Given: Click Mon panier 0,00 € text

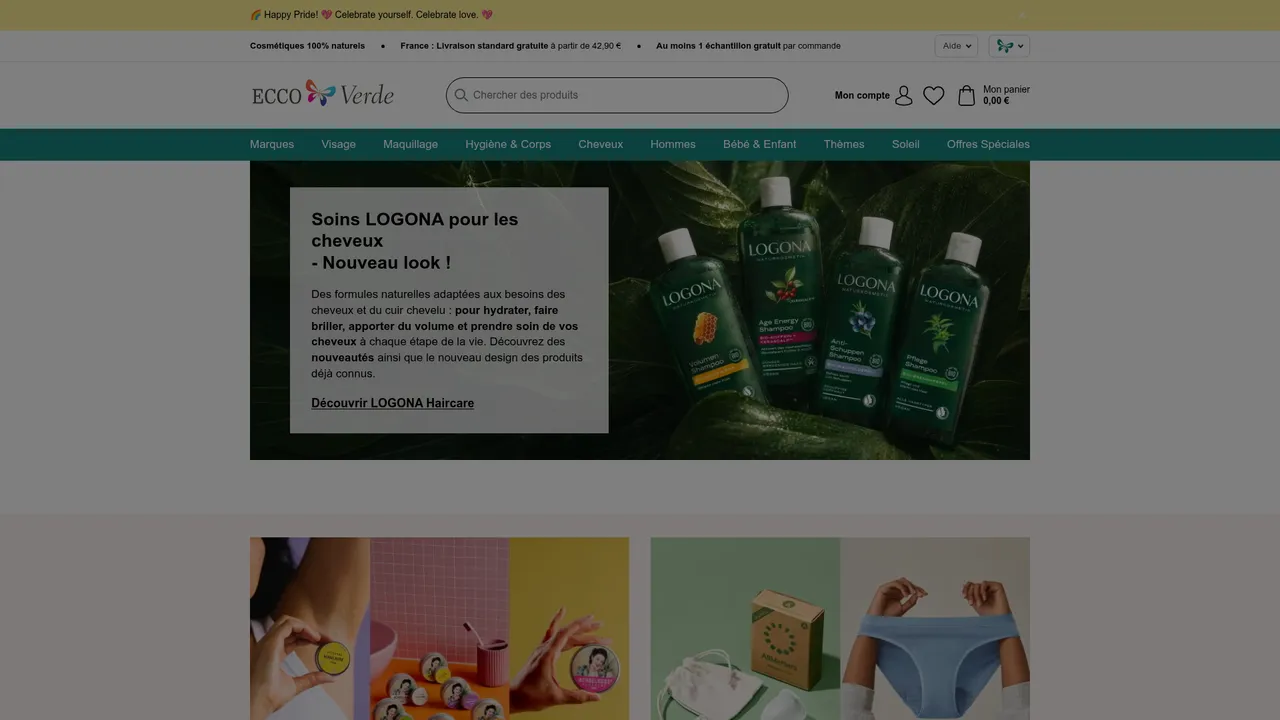Looking at the screenshot, I should [x=1006, y=95].
